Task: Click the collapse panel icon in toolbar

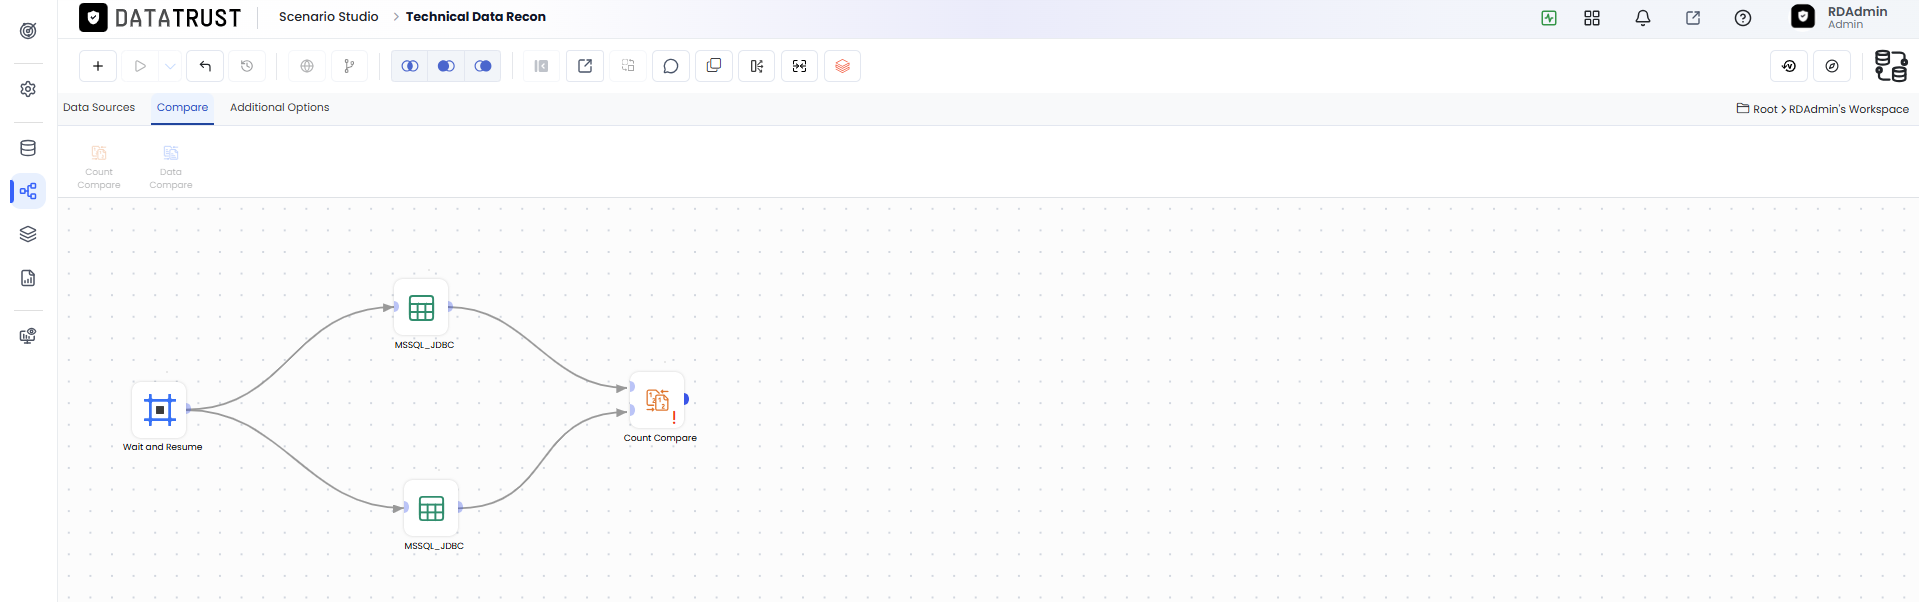Action: 541,66
